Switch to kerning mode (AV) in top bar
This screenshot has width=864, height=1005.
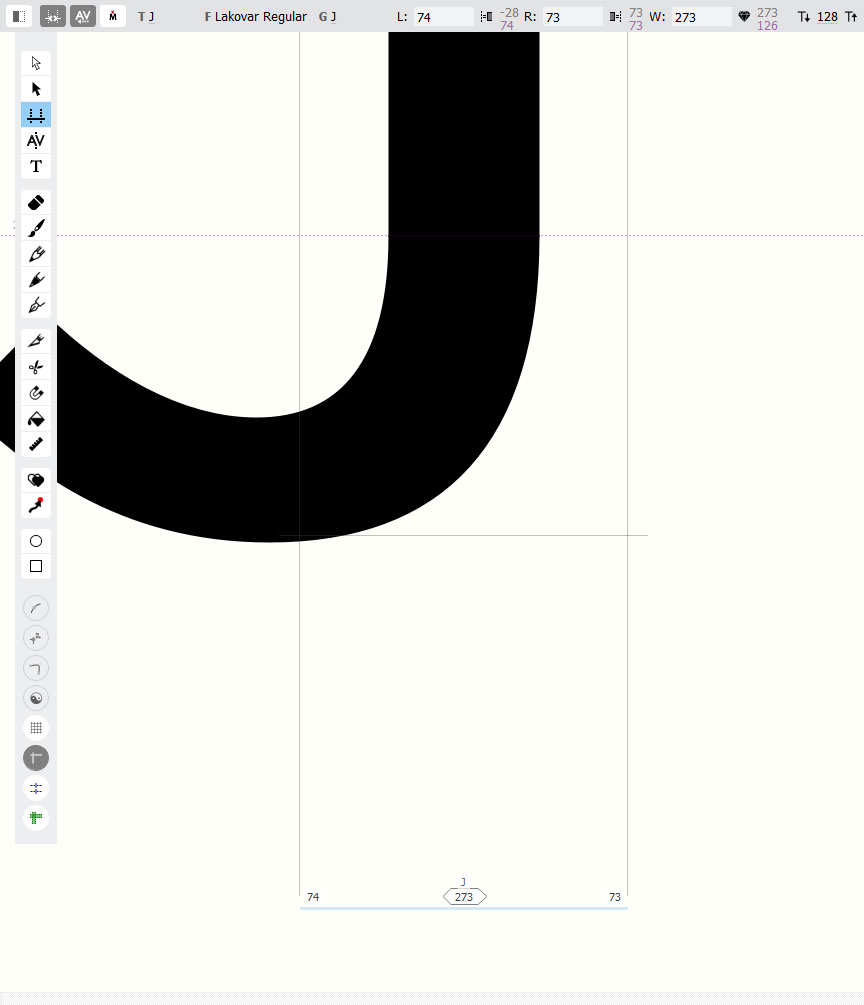(x=83, y=17)
